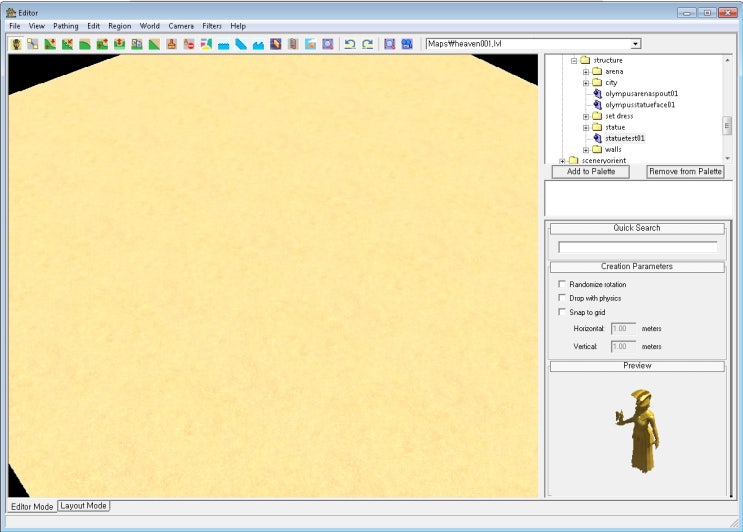Select the character bust object placement tool
Image resolution: width=743 pixels, height=532 pixels.
[x=17, y=44]
